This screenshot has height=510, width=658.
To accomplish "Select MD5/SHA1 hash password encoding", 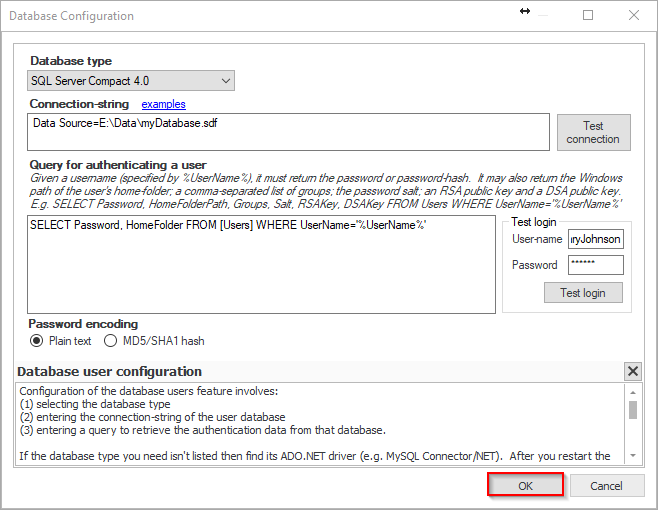I will pos(111,341).
